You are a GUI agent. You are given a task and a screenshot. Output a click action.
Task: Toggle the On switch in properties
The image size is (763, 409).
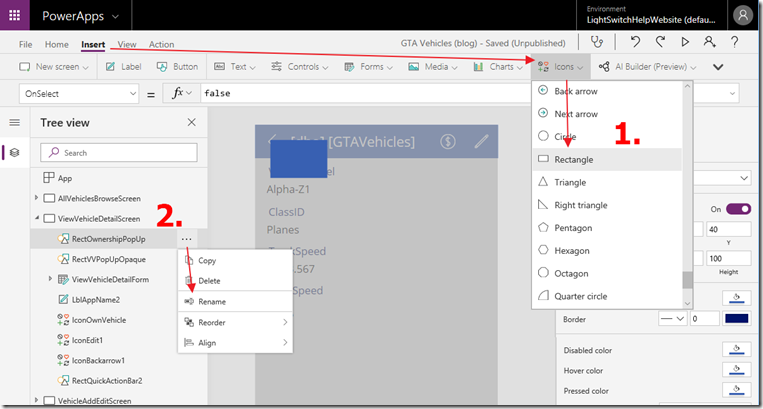pos(738,209)
